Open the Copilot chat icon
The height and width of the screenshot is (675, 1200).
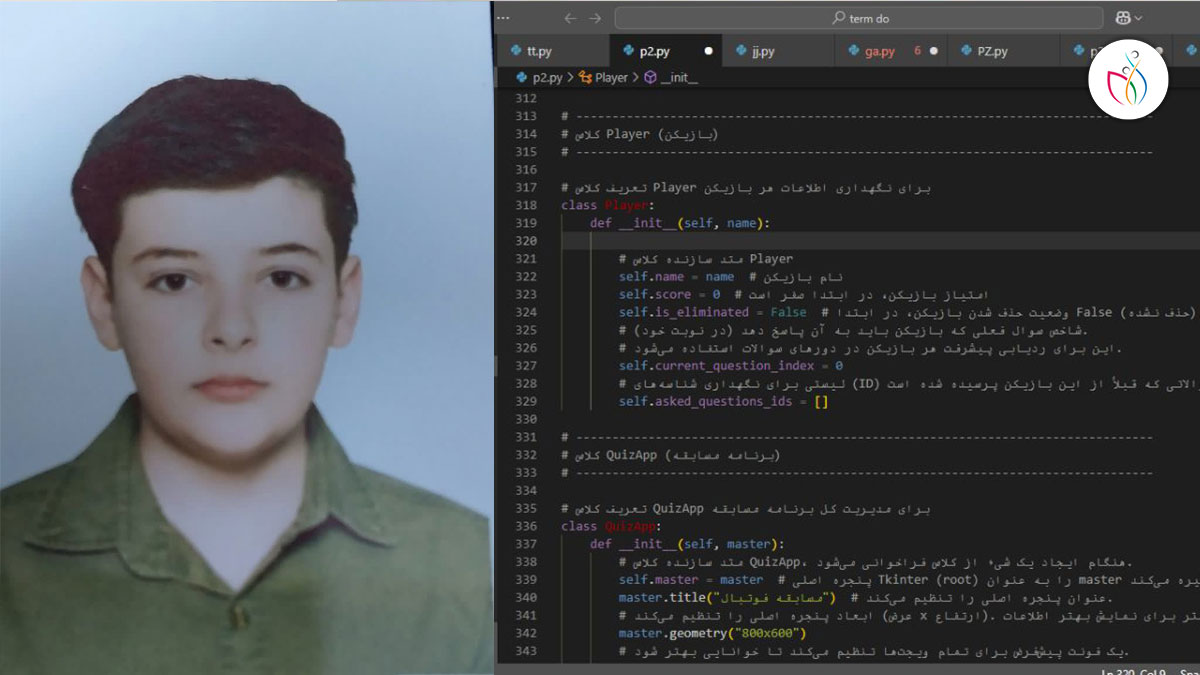(1124, 18)
